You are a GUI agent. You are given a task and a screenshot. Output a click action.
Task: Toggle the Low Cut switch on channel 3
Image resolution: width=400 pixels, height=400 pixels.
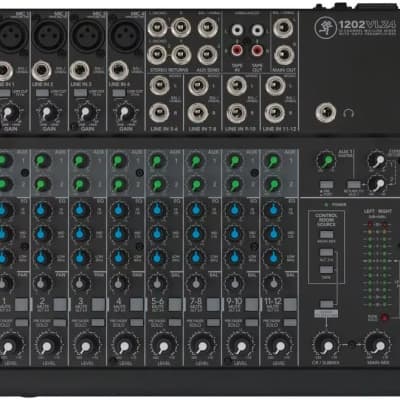(80, 93)
